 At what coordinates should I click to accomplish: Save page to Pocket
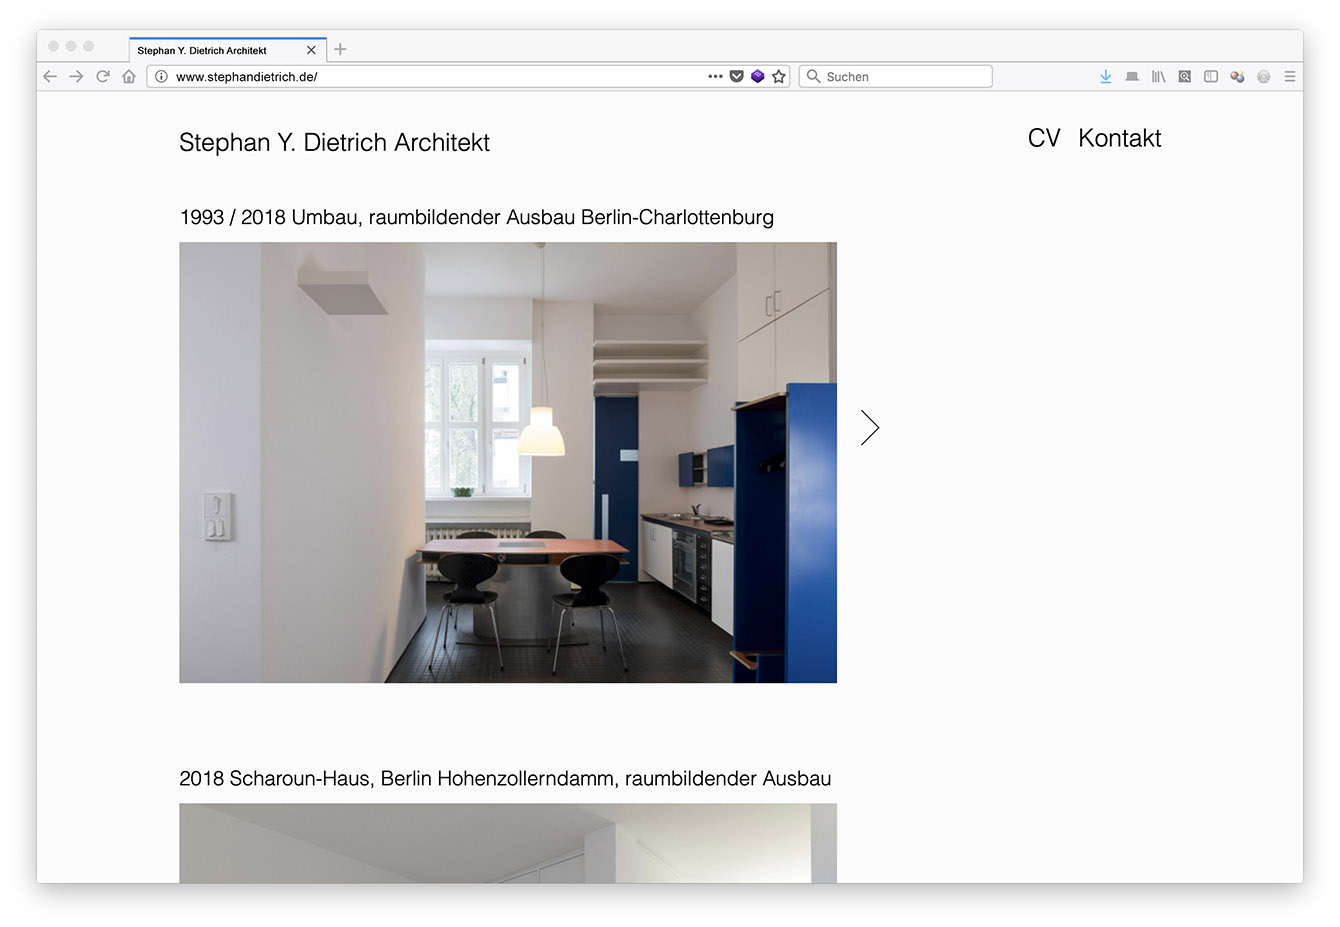click(x=737, y=76)
